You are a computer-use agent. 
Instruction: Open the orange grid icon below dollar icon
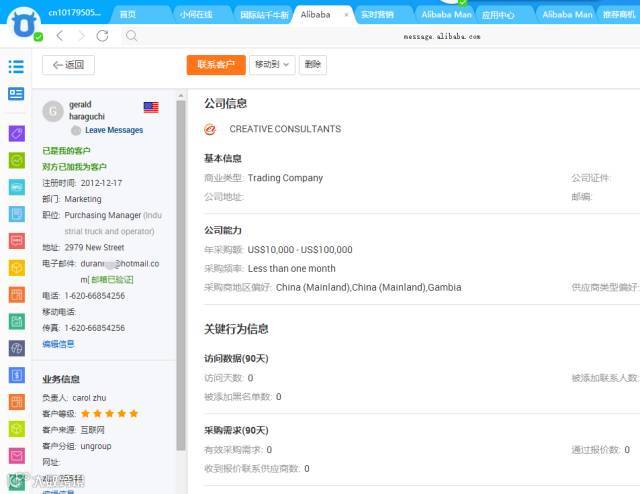[x=17, y=402]
